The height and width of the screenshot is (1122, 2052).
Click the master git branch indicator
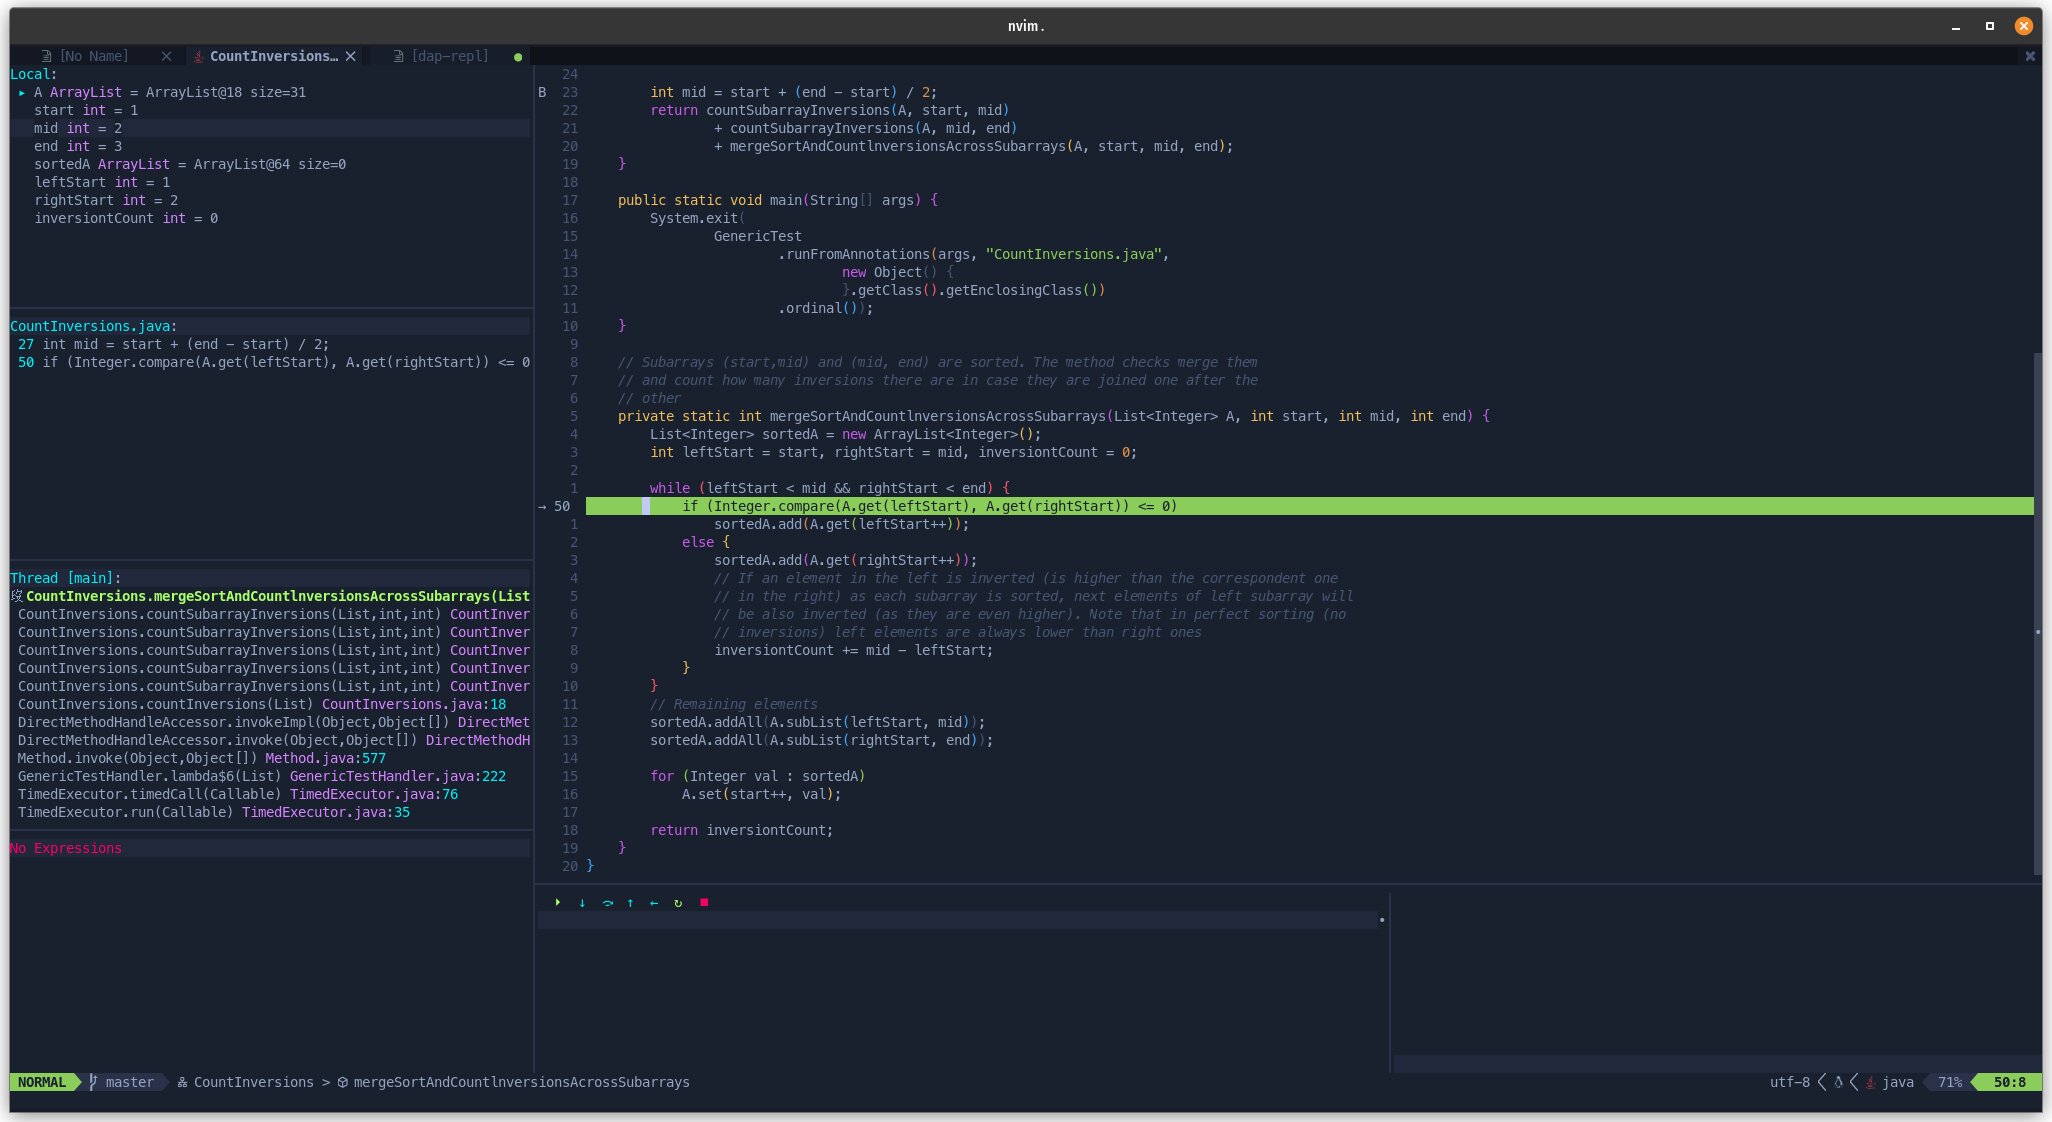(x=122, y=1082)
